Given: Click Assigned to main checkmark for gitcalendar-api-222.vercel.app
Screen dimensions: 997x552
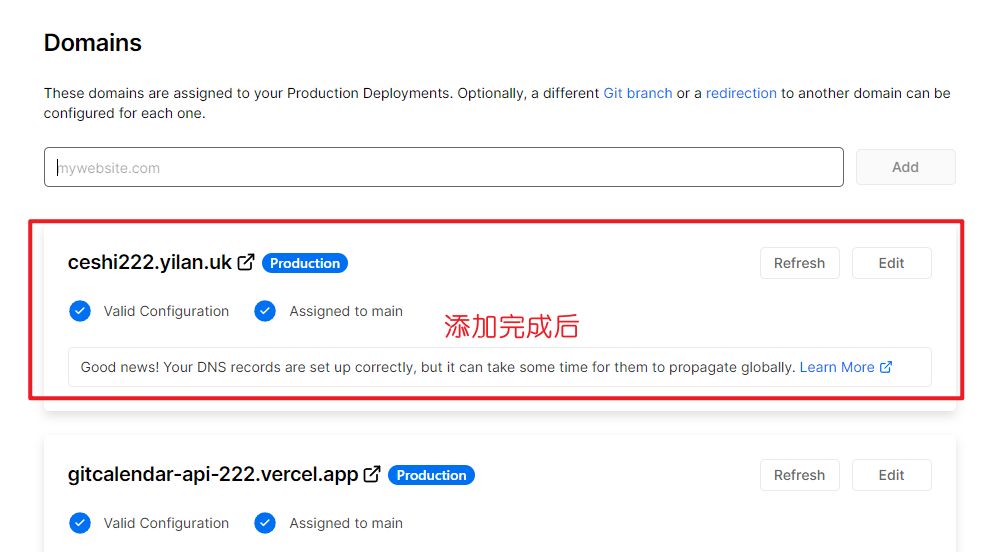Looking at the screenshot, I should click(265, 523).
